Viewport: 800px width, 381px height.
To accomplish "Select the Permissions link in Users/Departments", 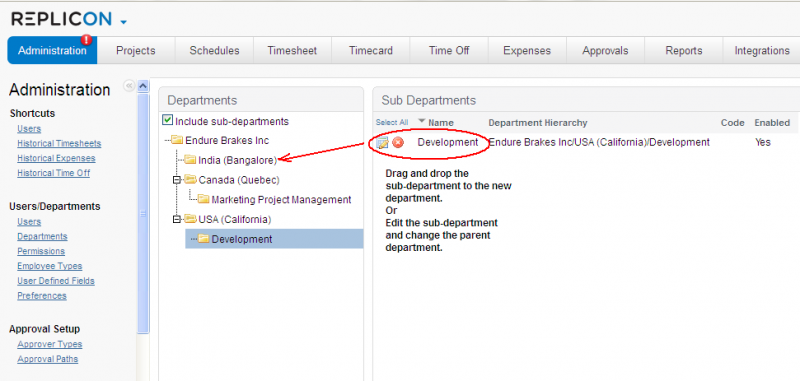I will [41, 251].
